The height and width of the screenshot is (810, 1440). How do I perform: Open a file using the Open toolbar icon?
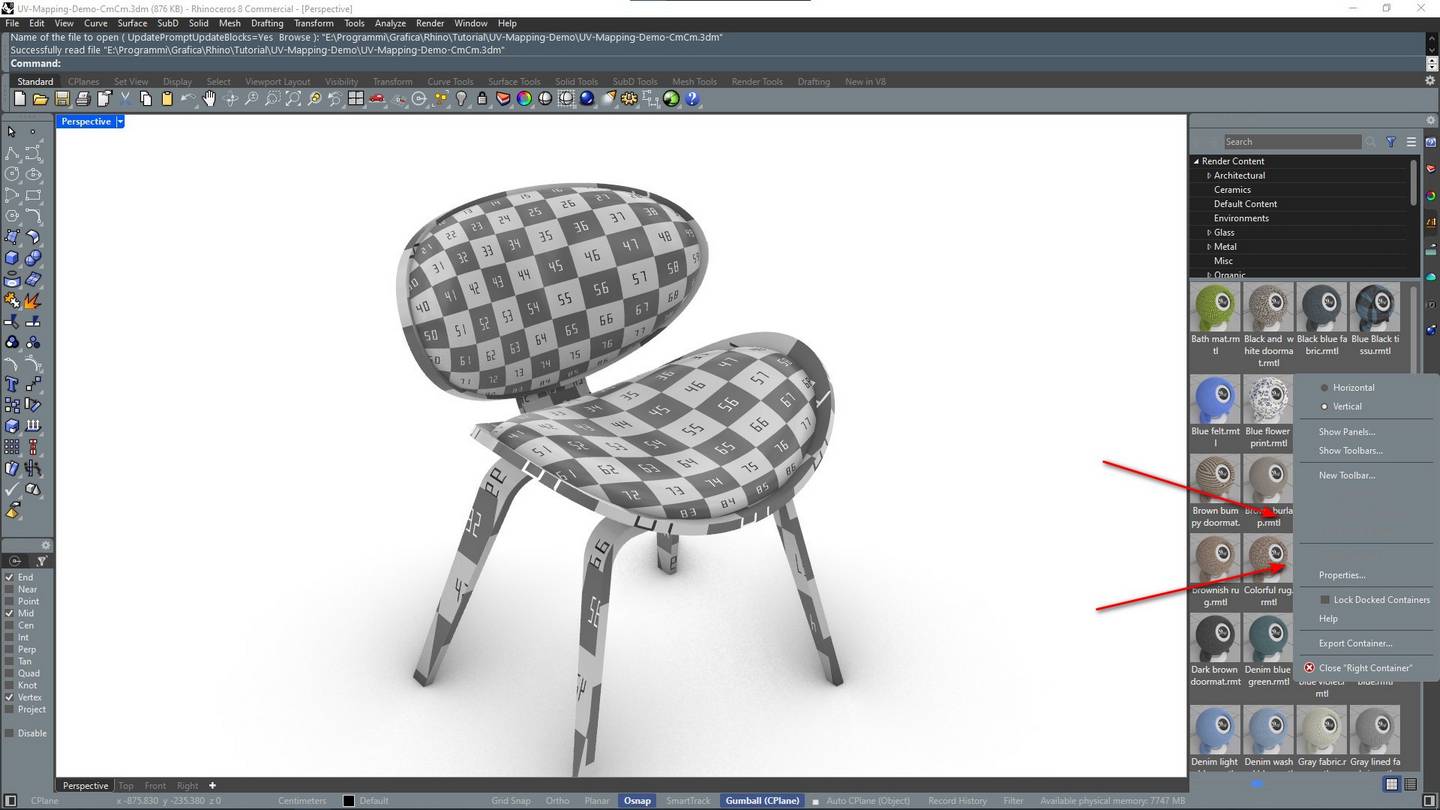[x=40, y=98]
